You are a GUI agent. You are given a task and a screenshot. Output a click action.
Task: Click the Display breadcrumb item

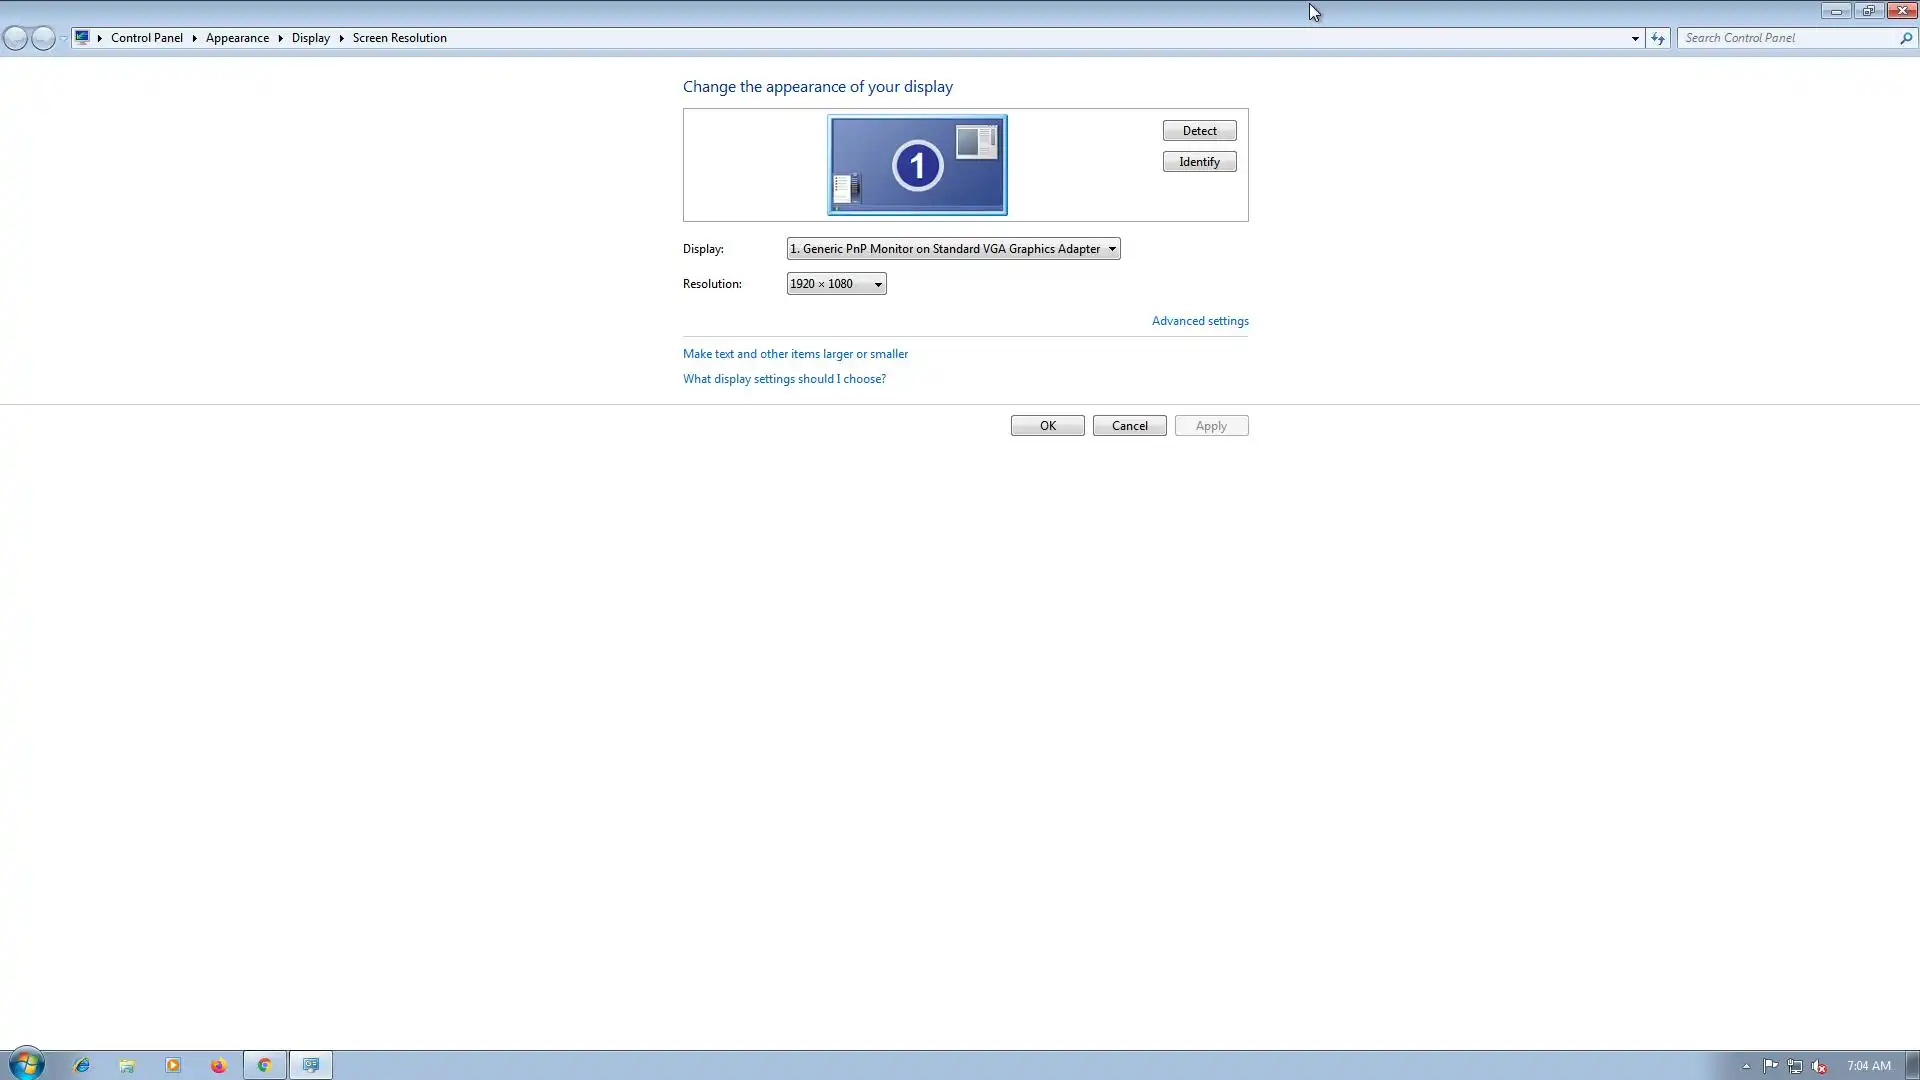(x=310, y=38)
